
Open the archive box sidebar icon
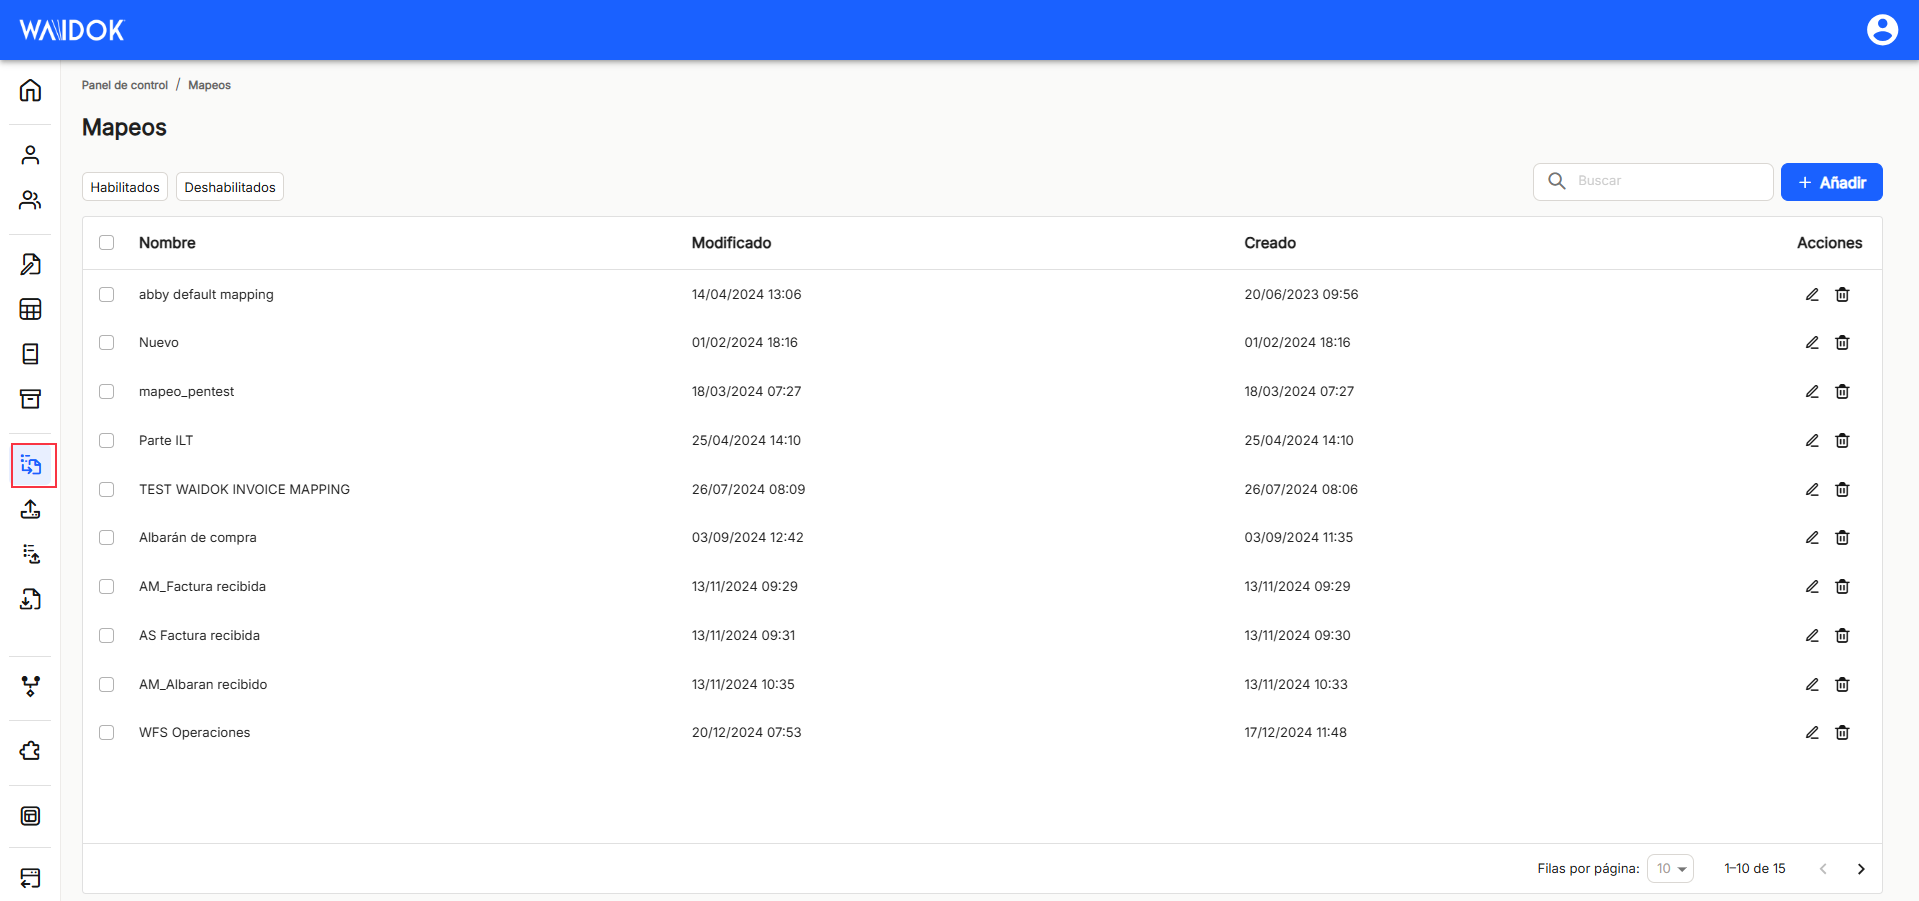click(30, 399)
